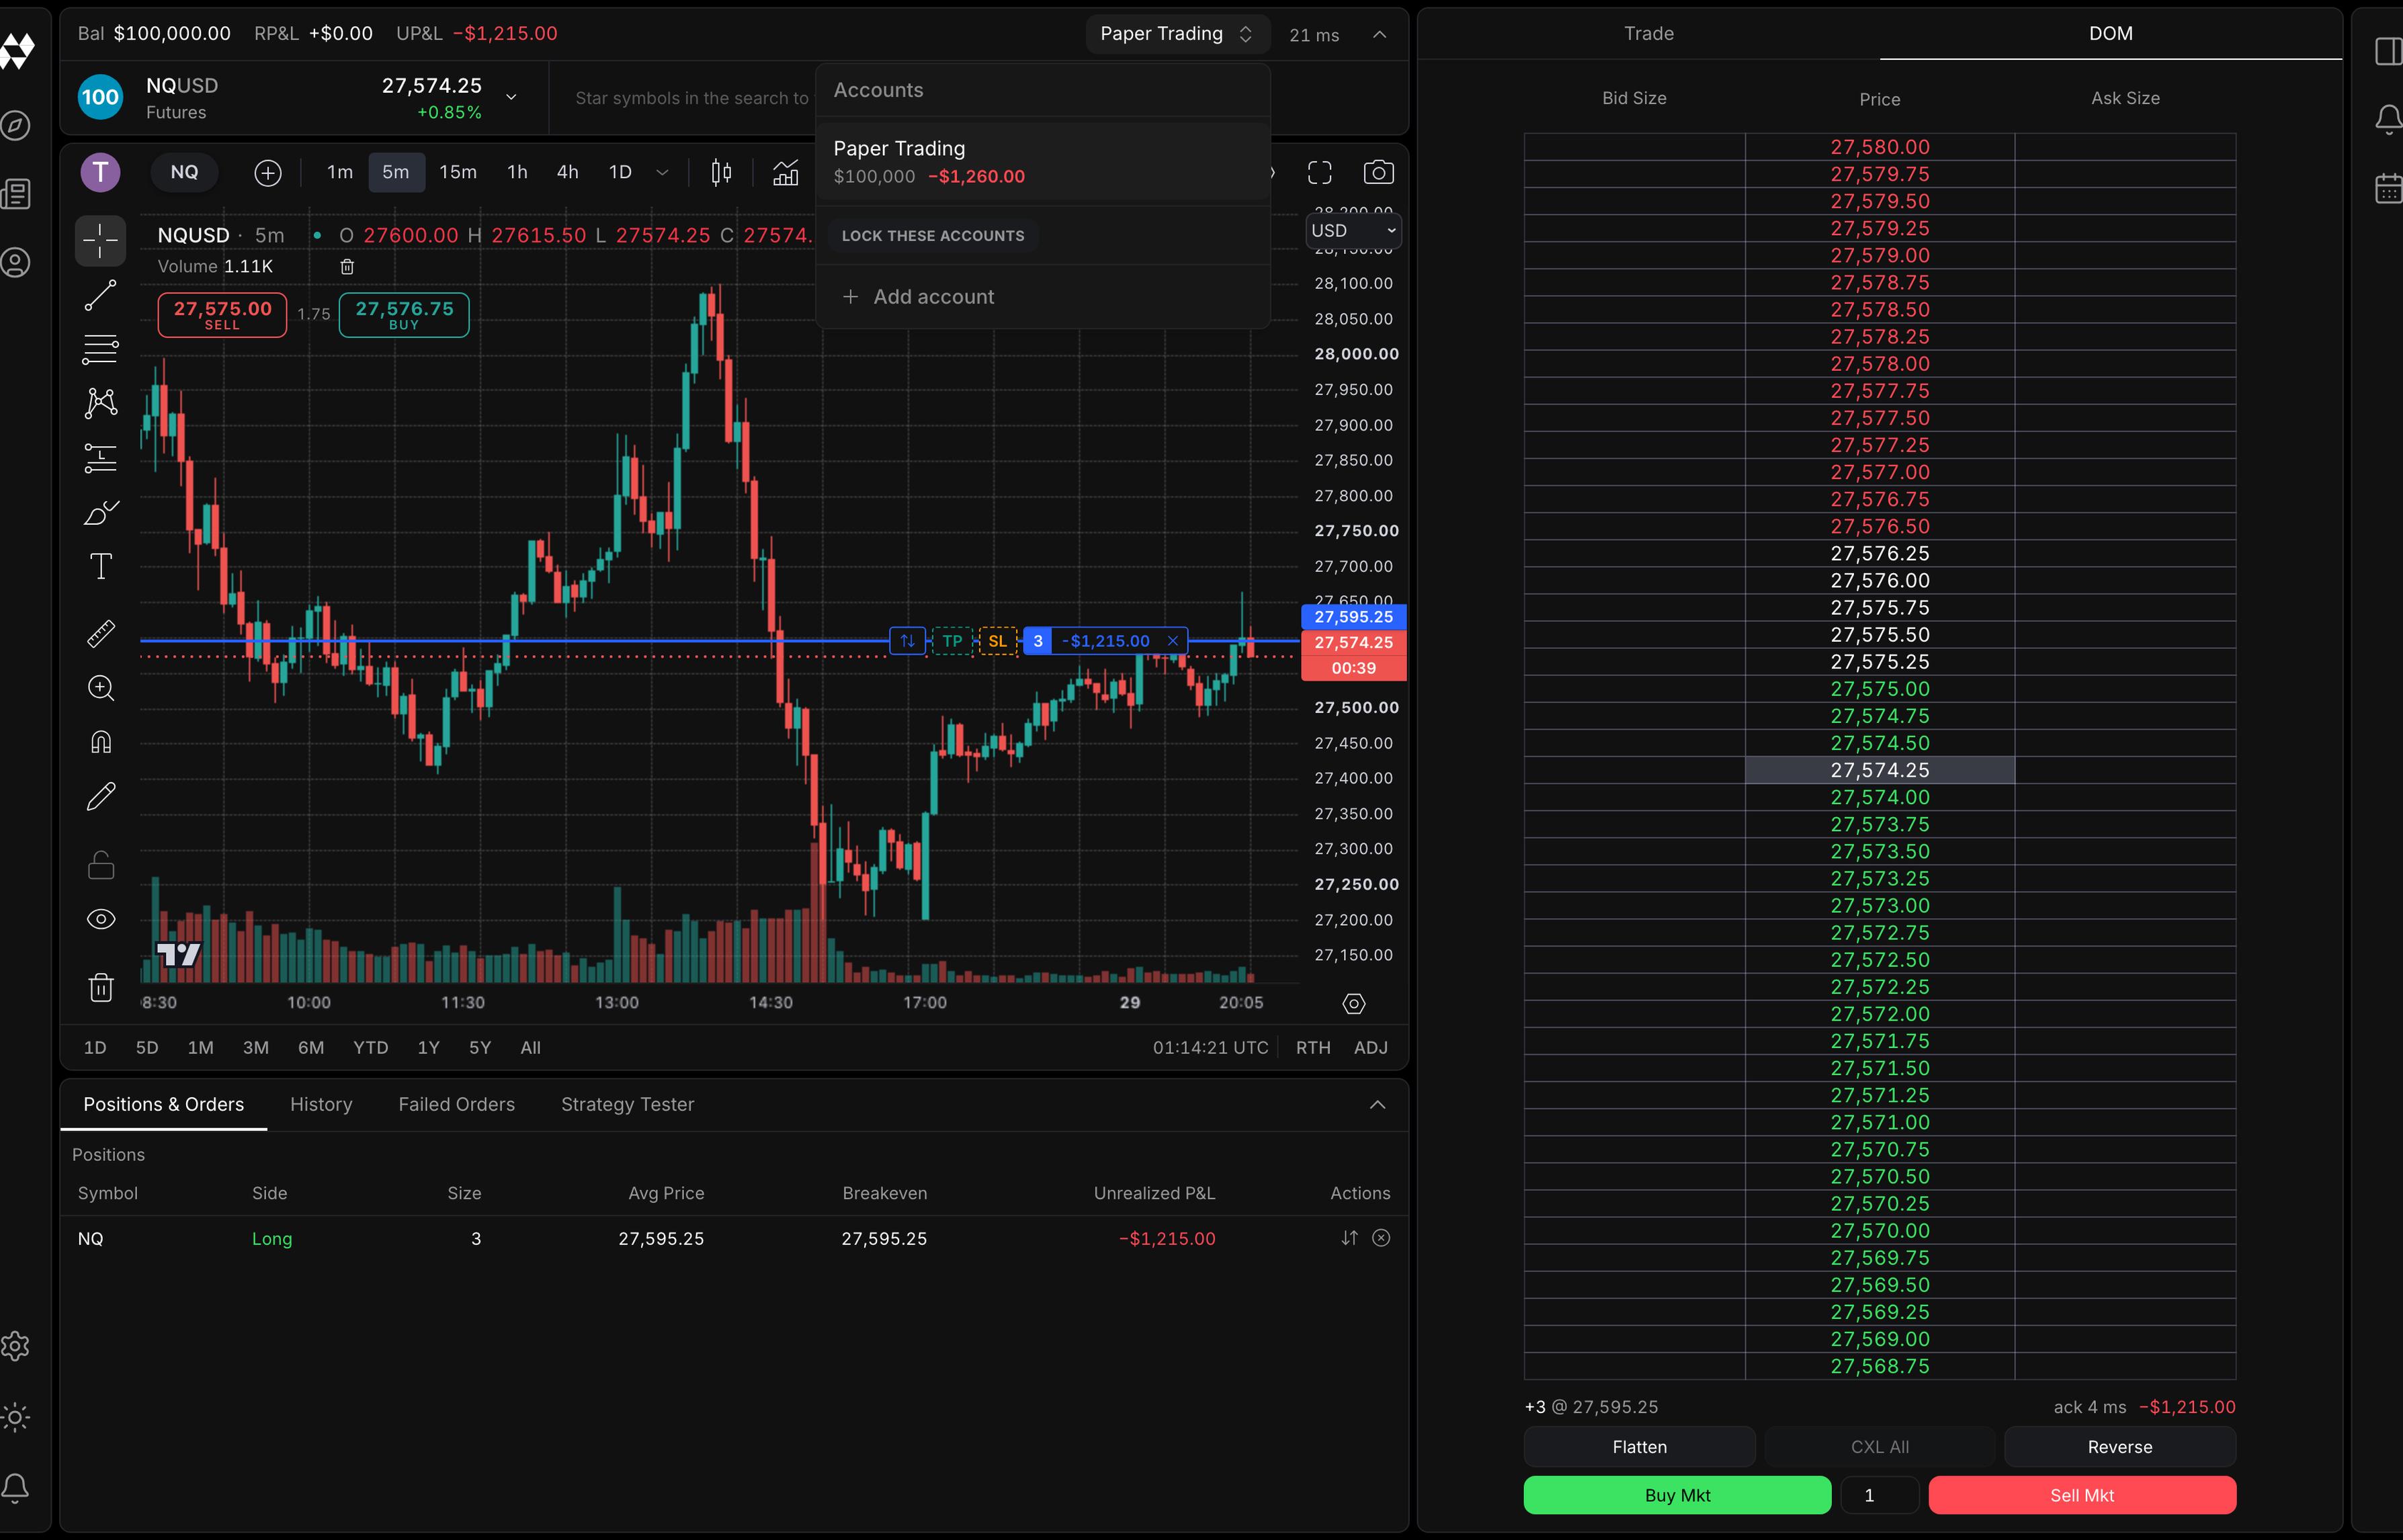
Task: Collapse the Positions & Orders panel
Action: pyautogui.click(x=1377, y=1104)
